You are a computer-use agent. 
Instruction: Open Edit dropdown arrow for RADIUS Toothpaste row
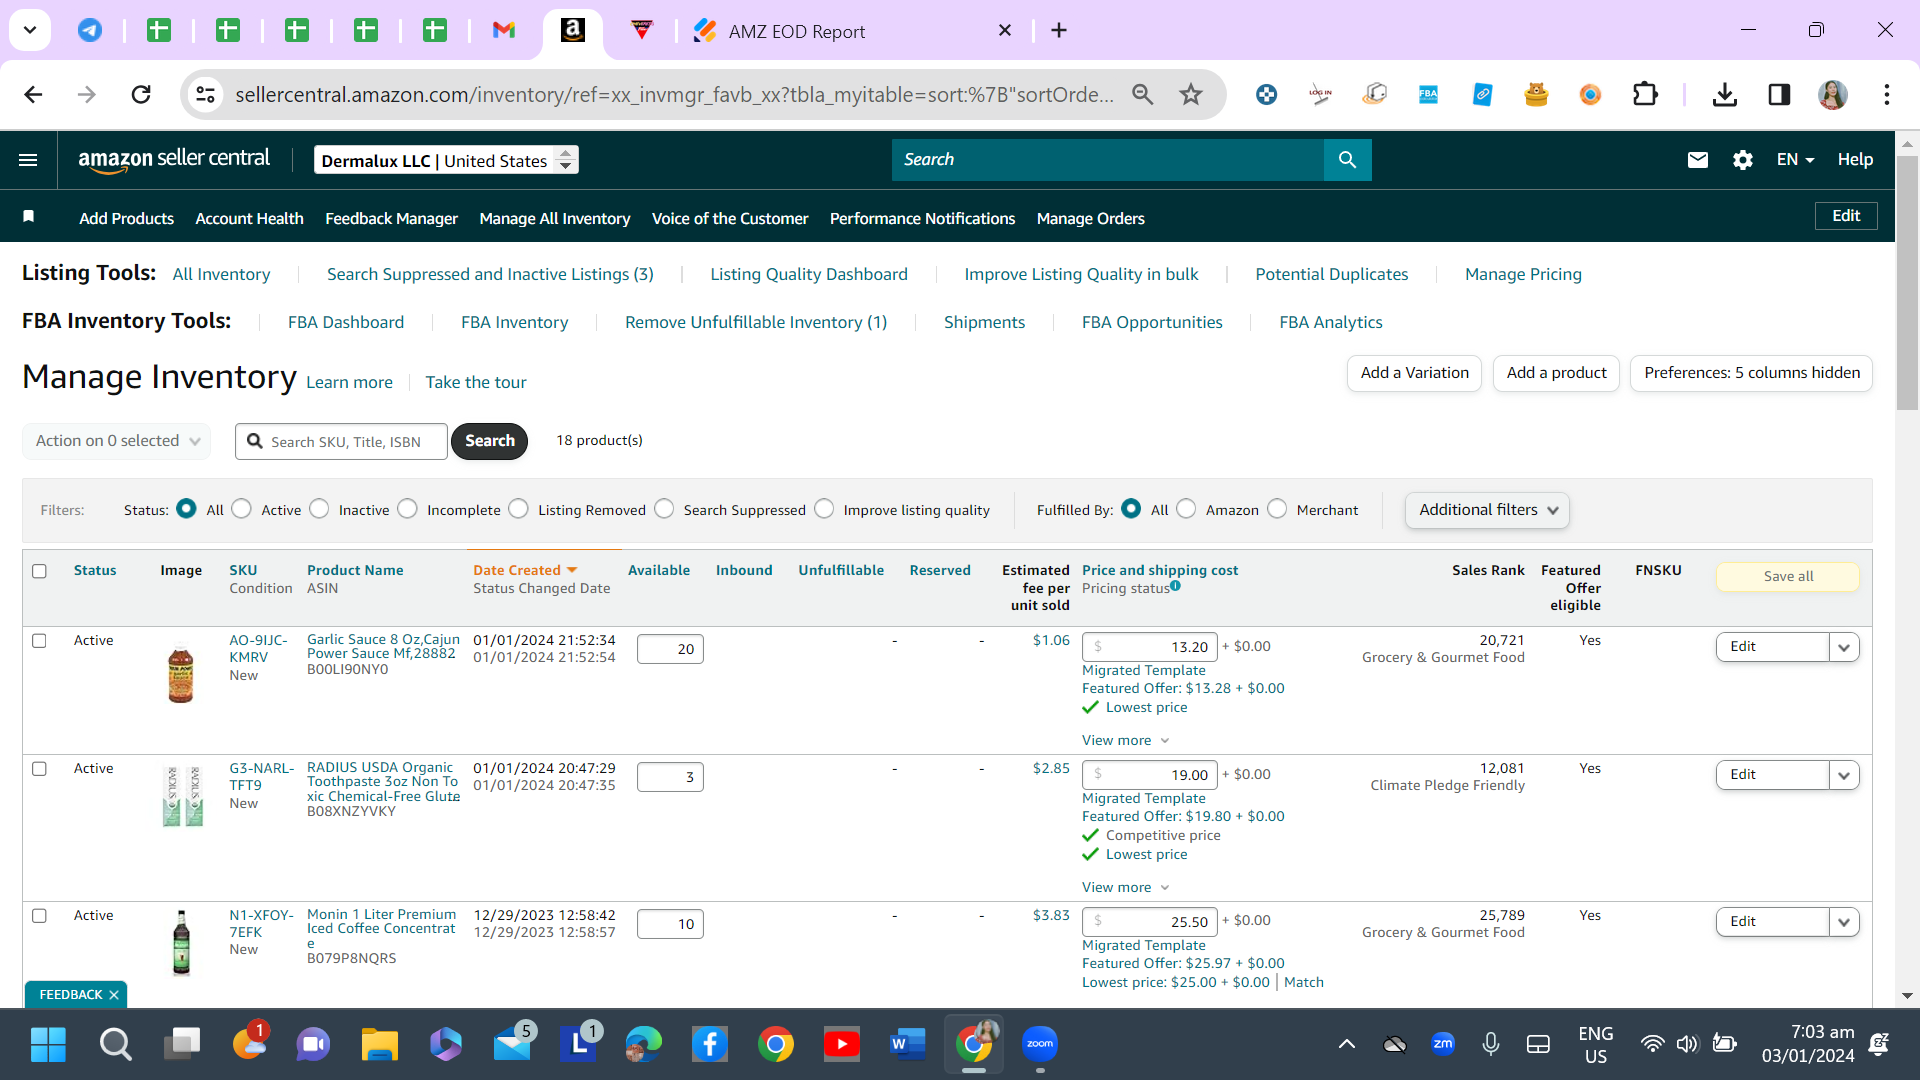point(1844,775)
